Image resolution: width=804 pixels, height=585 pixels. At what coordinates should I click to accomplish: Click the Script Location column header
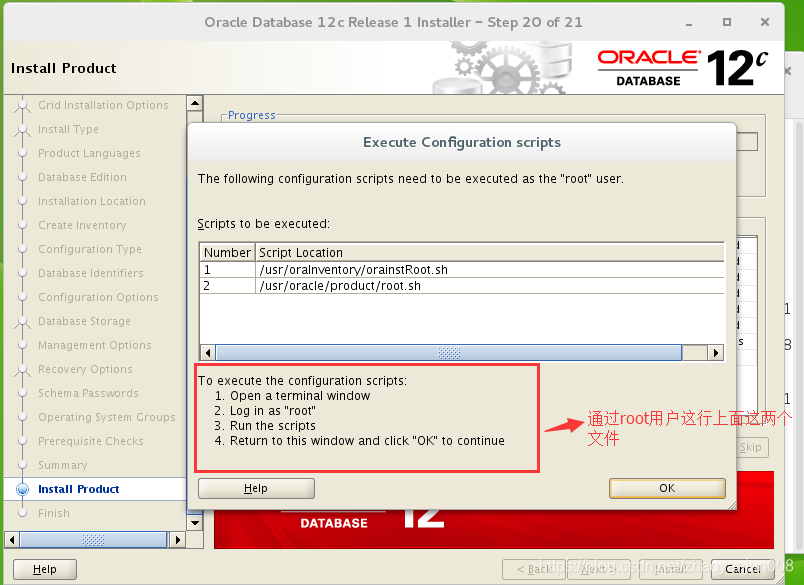click(490, 253)
